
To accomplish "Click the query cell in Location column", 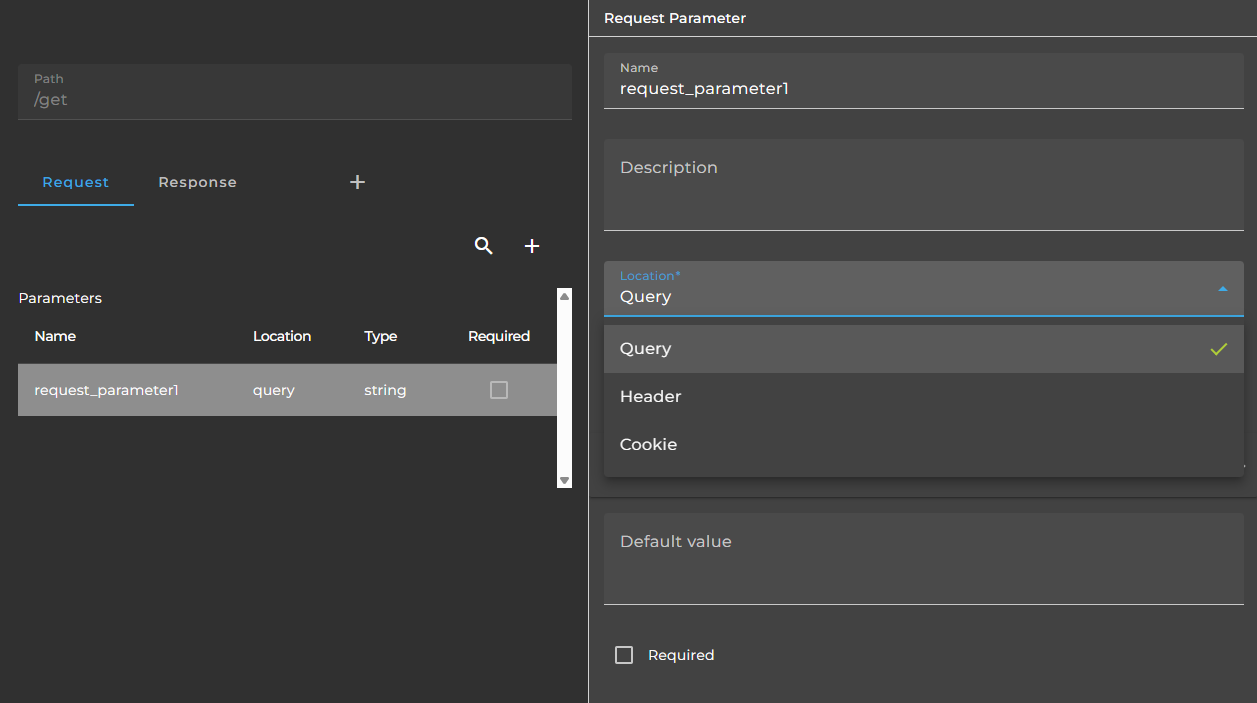I will coord(274,390).
